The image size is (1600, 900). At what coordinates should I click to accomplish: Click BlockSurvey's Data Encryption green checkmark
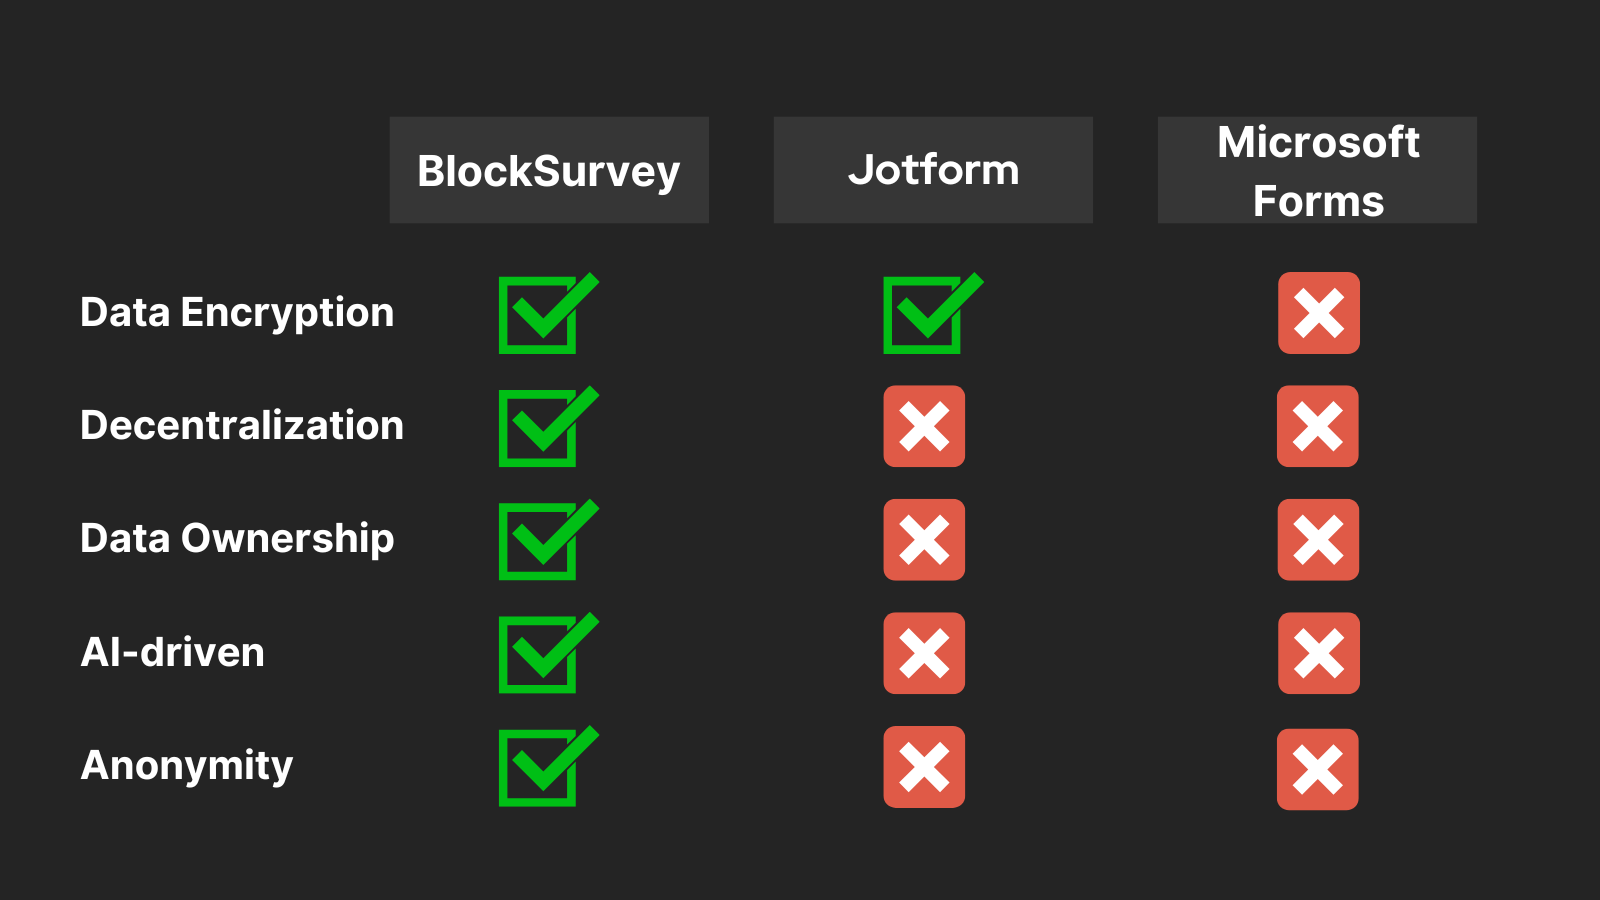(548, 313)
